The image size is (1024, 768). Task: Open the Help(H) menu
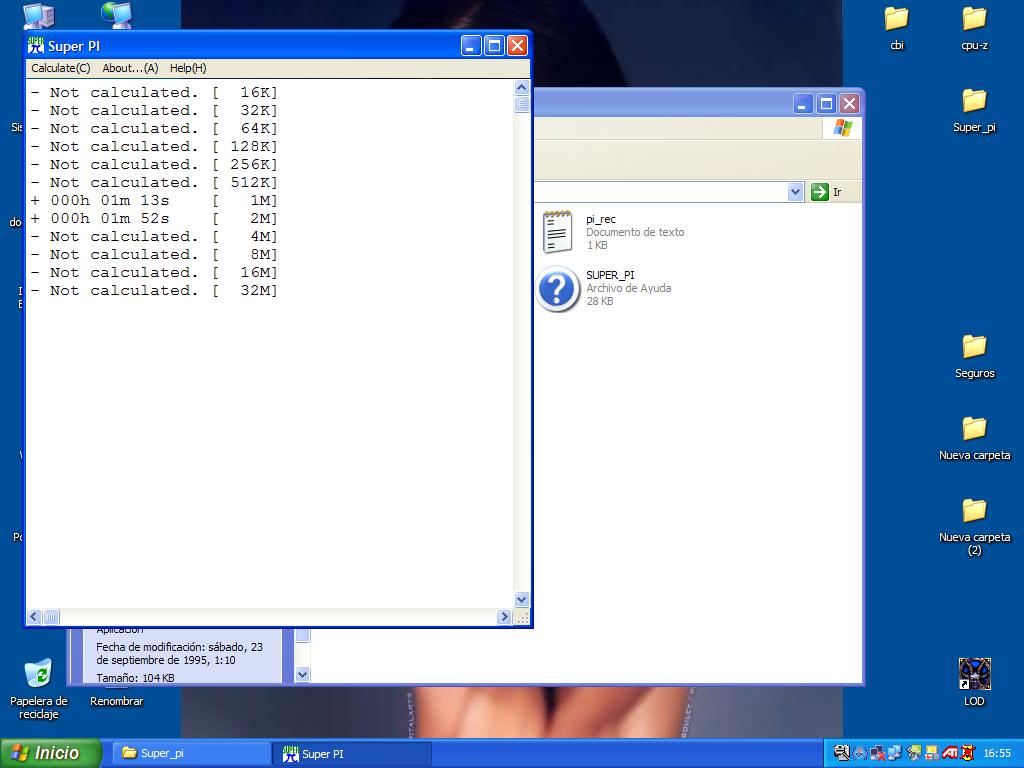(x=188, y=68)
